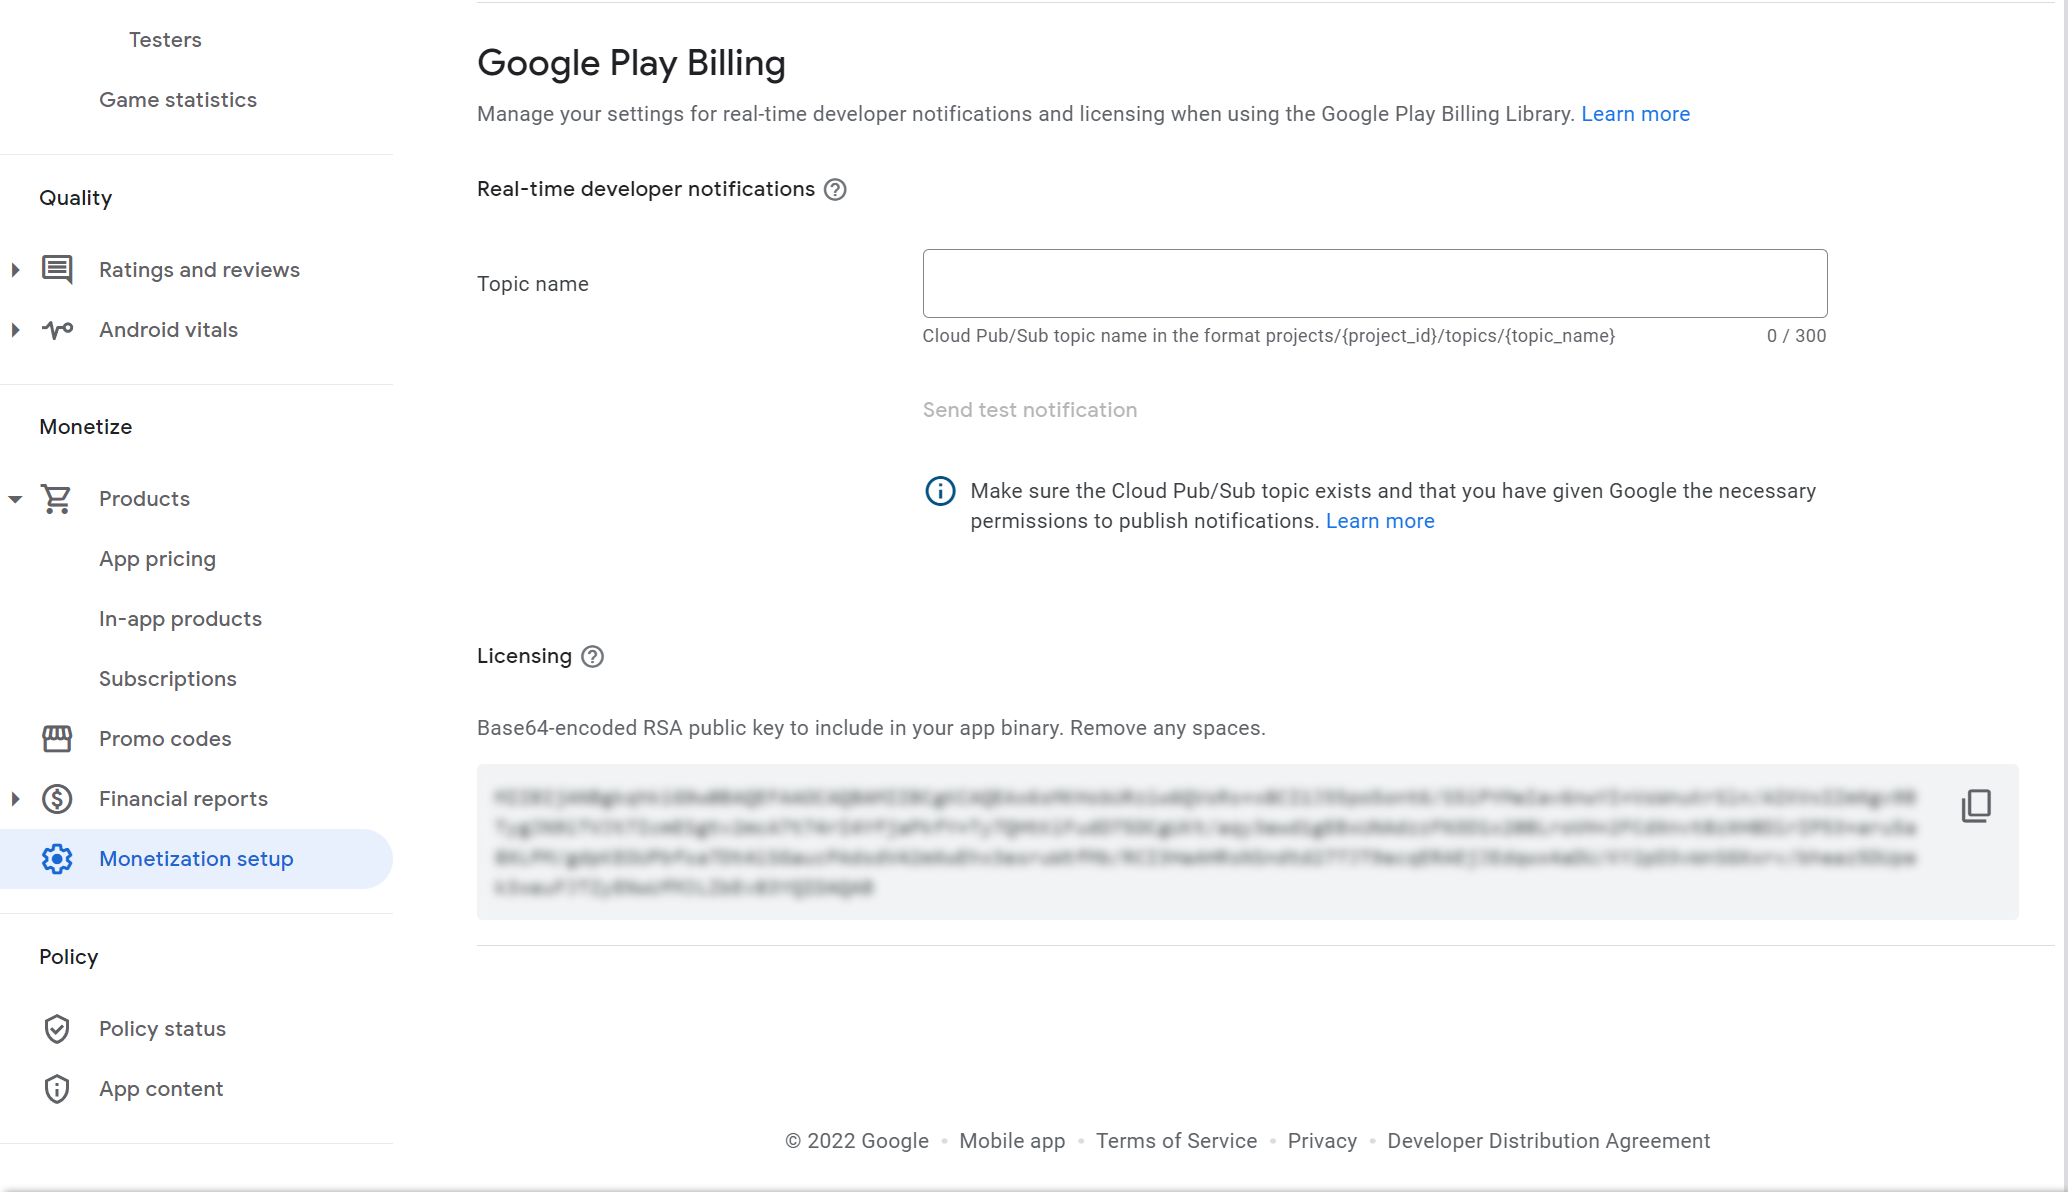Click the copy licensing key icon
Image resolution: width=2068 pixels, height=1192 pixels.
click(x=1976, y=805)
